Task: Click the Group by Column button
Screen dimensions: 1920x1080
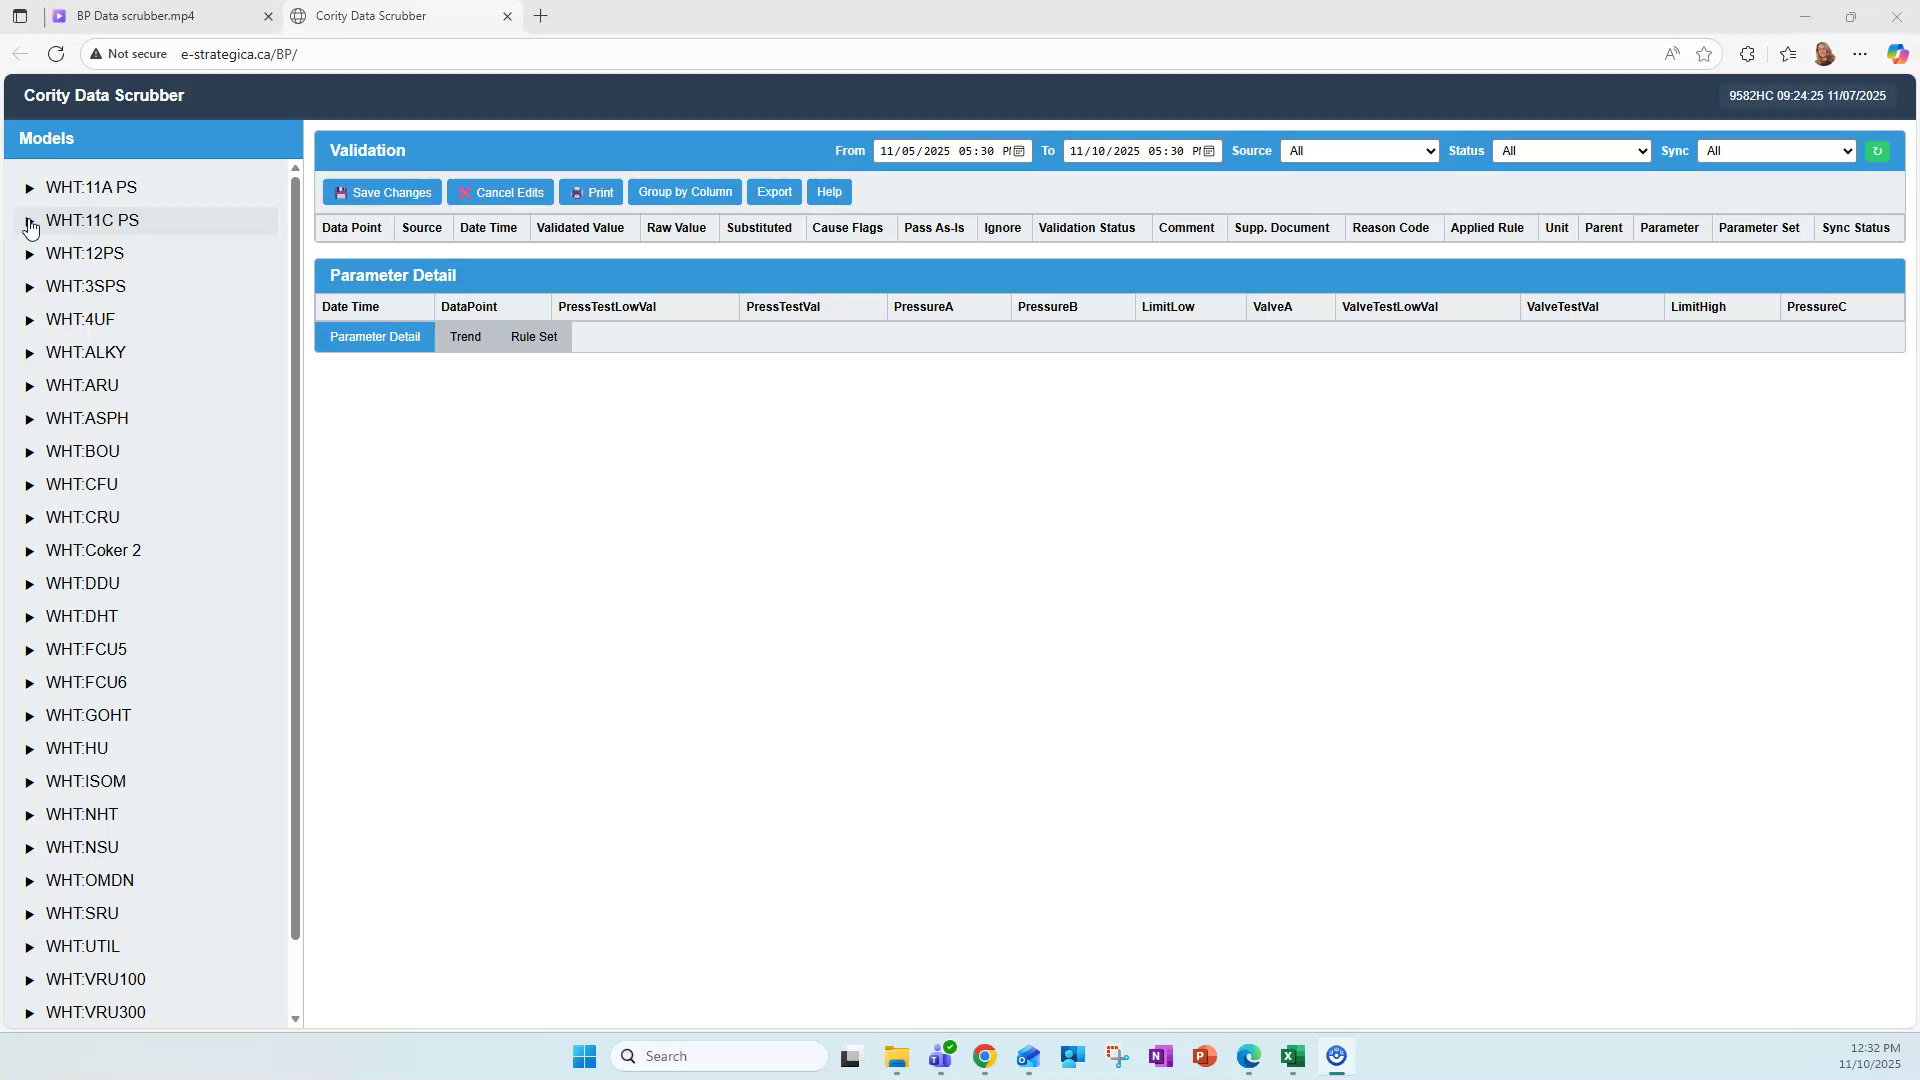Action: 684,192
